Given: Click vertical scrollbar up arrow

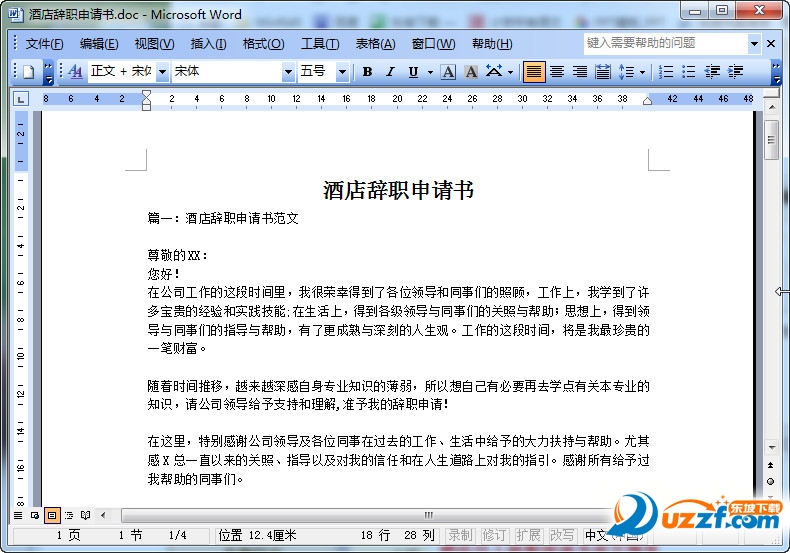Looking at the screenshot, I should tap(771, 107).
